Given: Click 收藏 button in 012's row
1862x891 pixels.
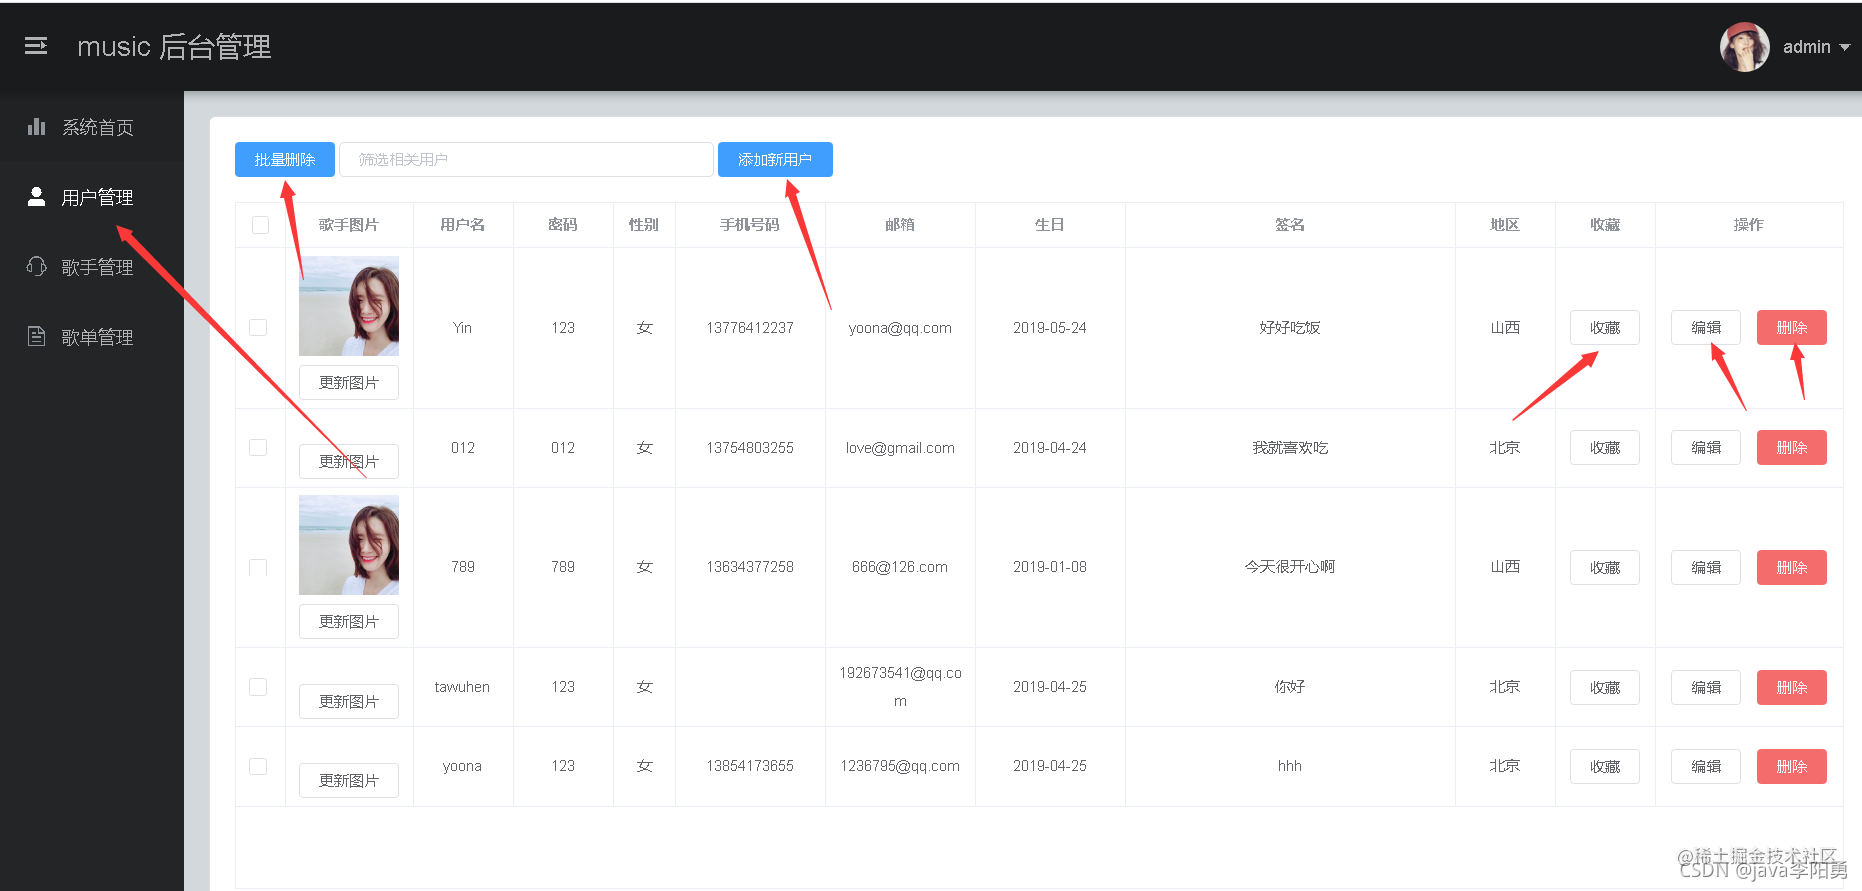Looking at the screenshot, I should (1605, 448).
